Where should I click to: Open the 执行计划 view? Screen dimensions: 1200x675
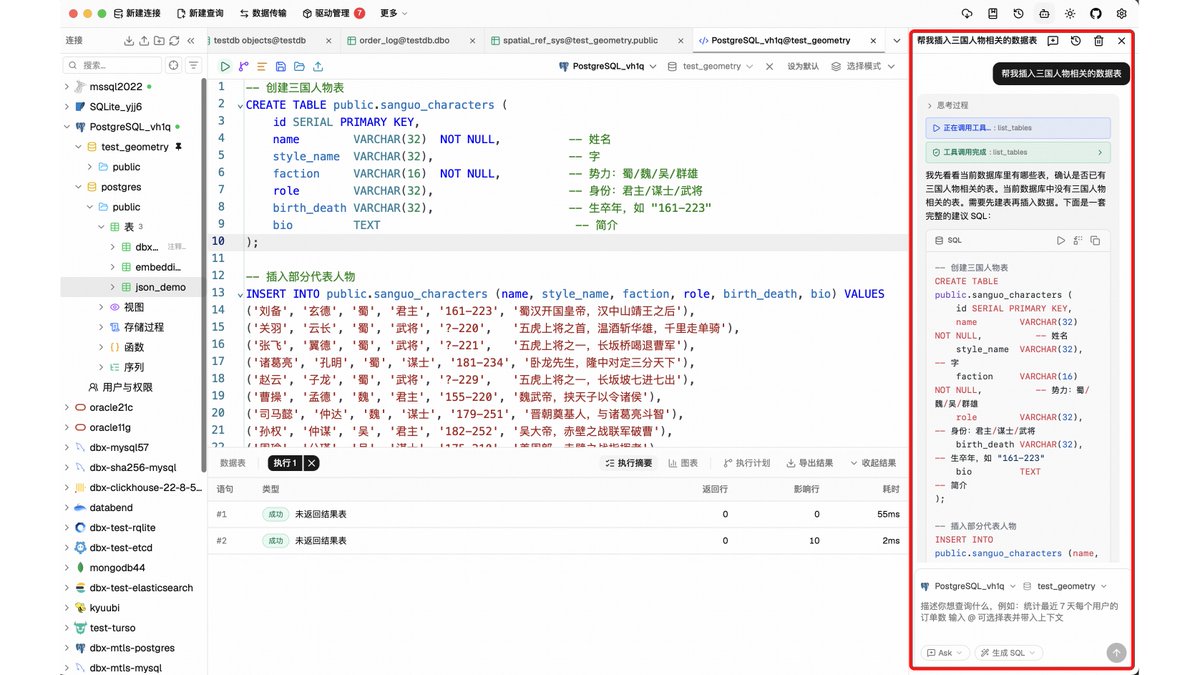coord(746,463)
